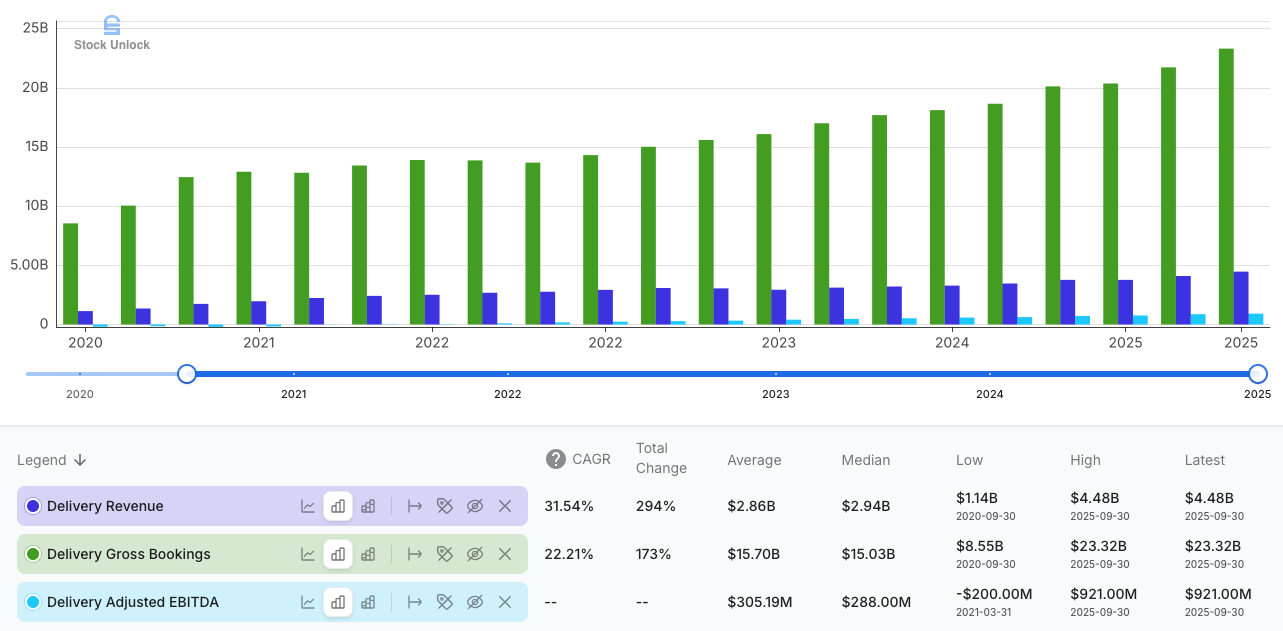The width and height of the screenshot is (1283, 631).
Task: Switch Delivery Revenue to line chart
Action: (308, 506)
